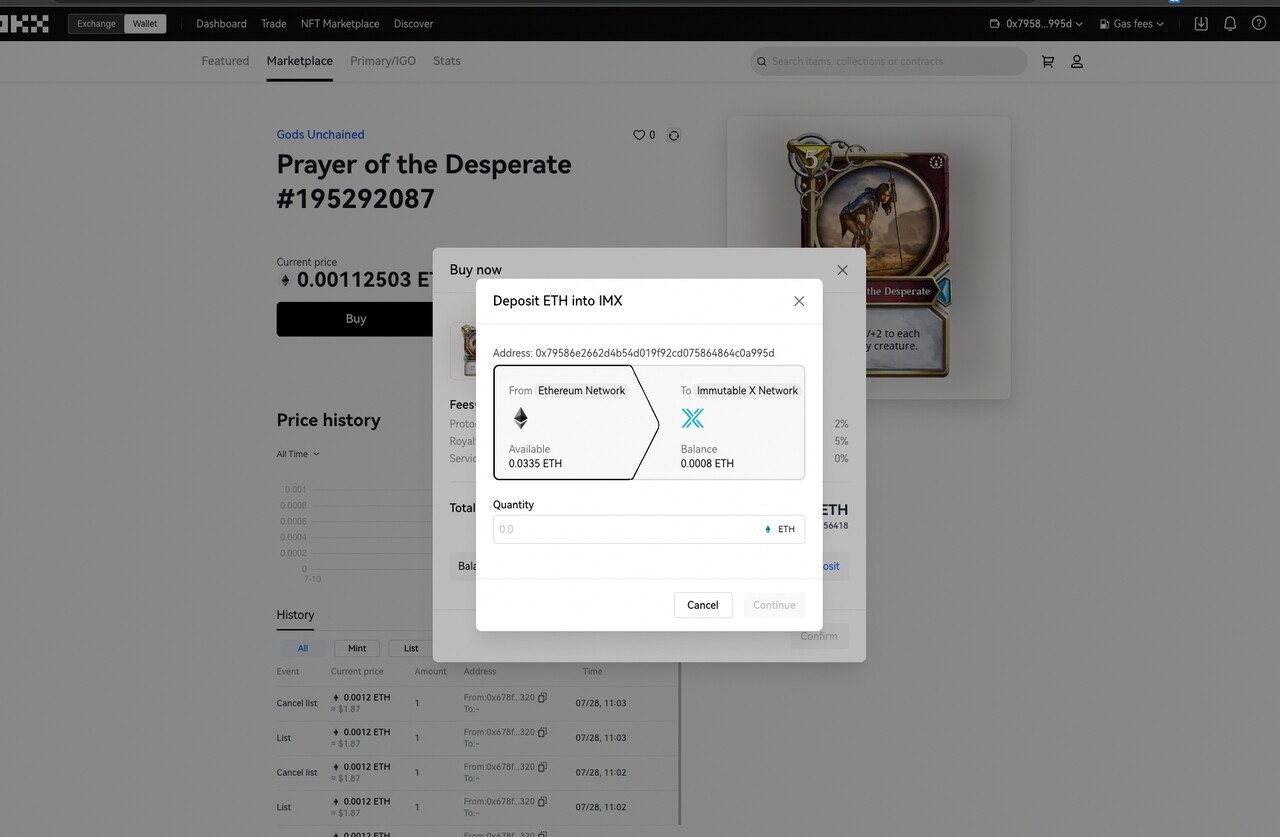Click Continue in the deposit dialog
The image size is (1280, 837).
tap(774, 605)
